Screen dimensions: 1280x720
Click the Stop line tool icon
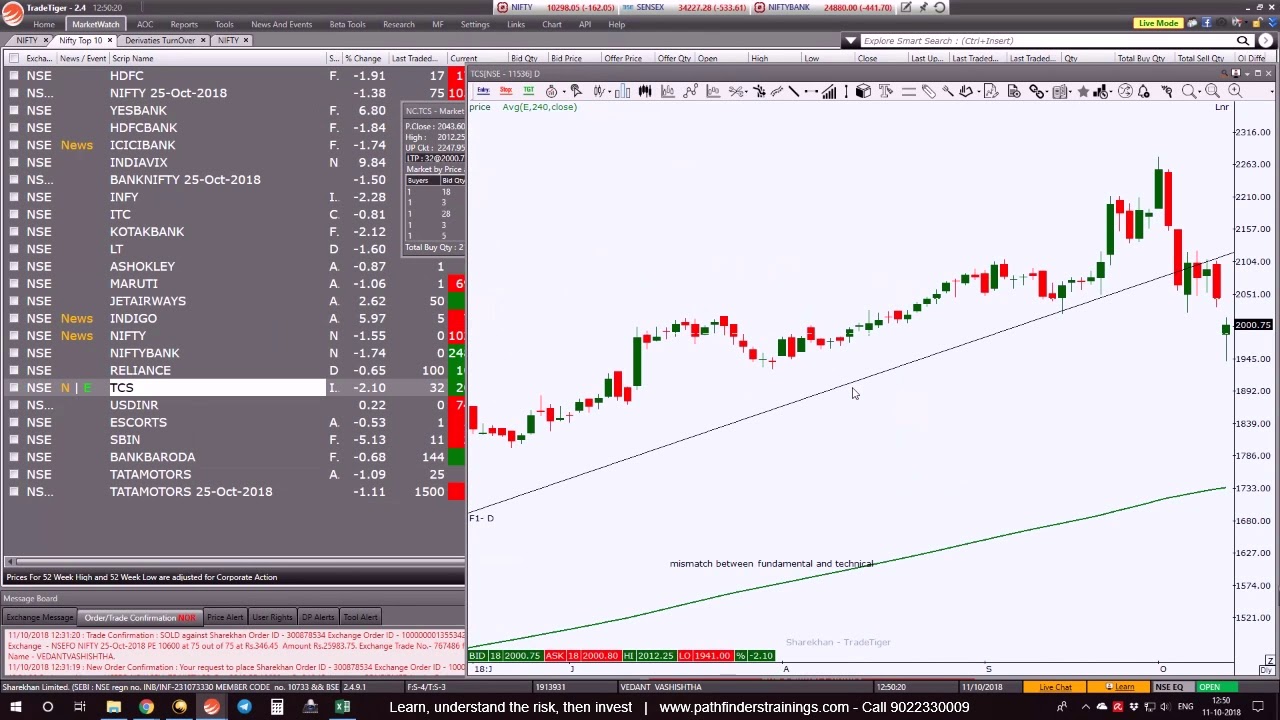pyautogui.click(x=506, y=91)
